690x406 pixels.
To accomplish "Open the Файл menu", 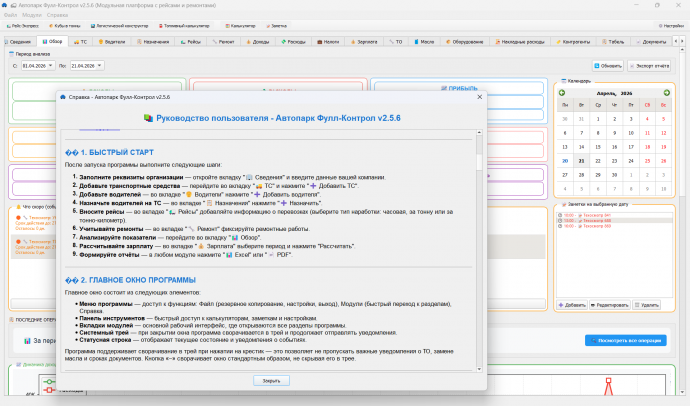I will pyautogui.click(x=10, y=15).
